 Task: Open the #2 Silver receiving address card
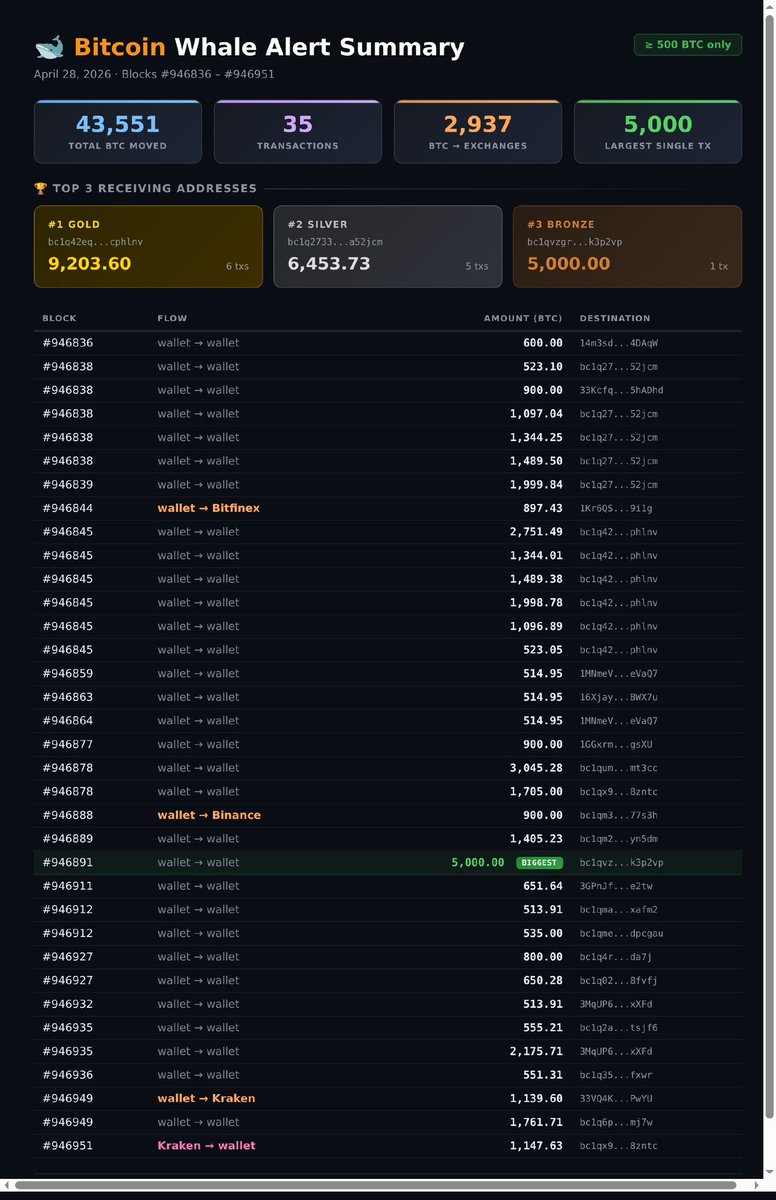[388, 247]
